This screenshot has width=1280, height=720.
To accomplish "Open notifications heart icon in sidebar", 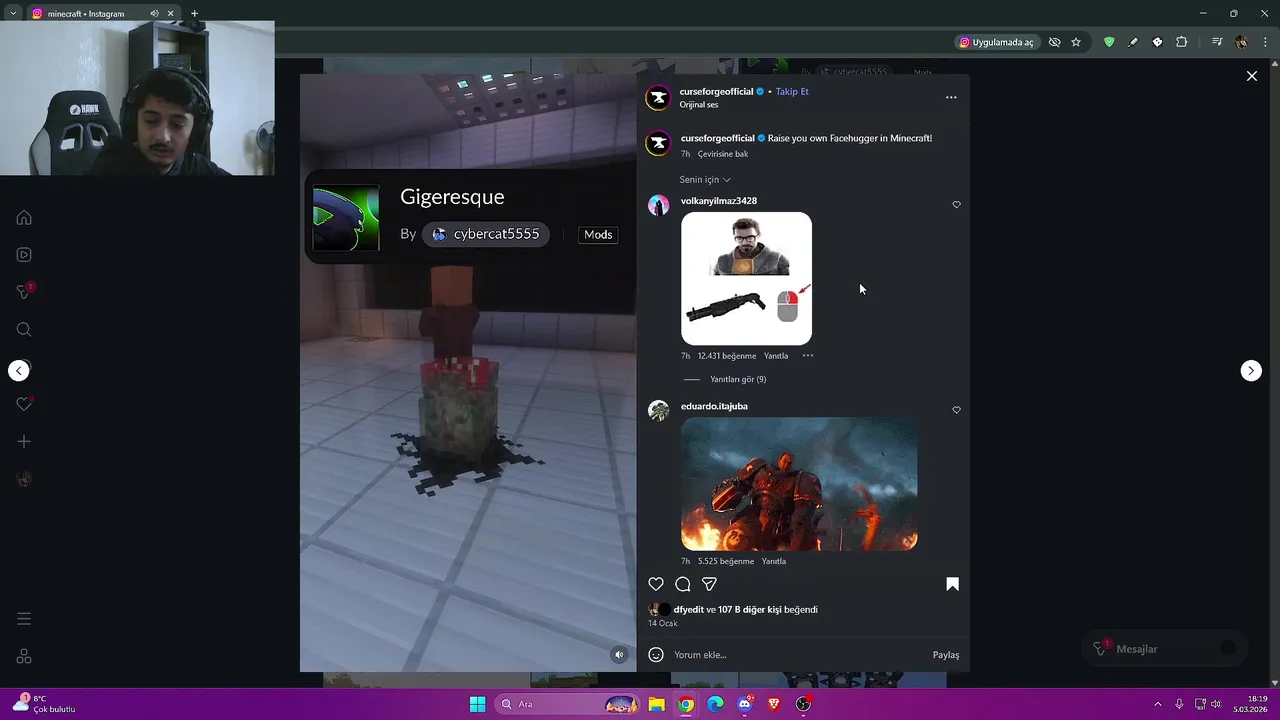I will point(24,404).
